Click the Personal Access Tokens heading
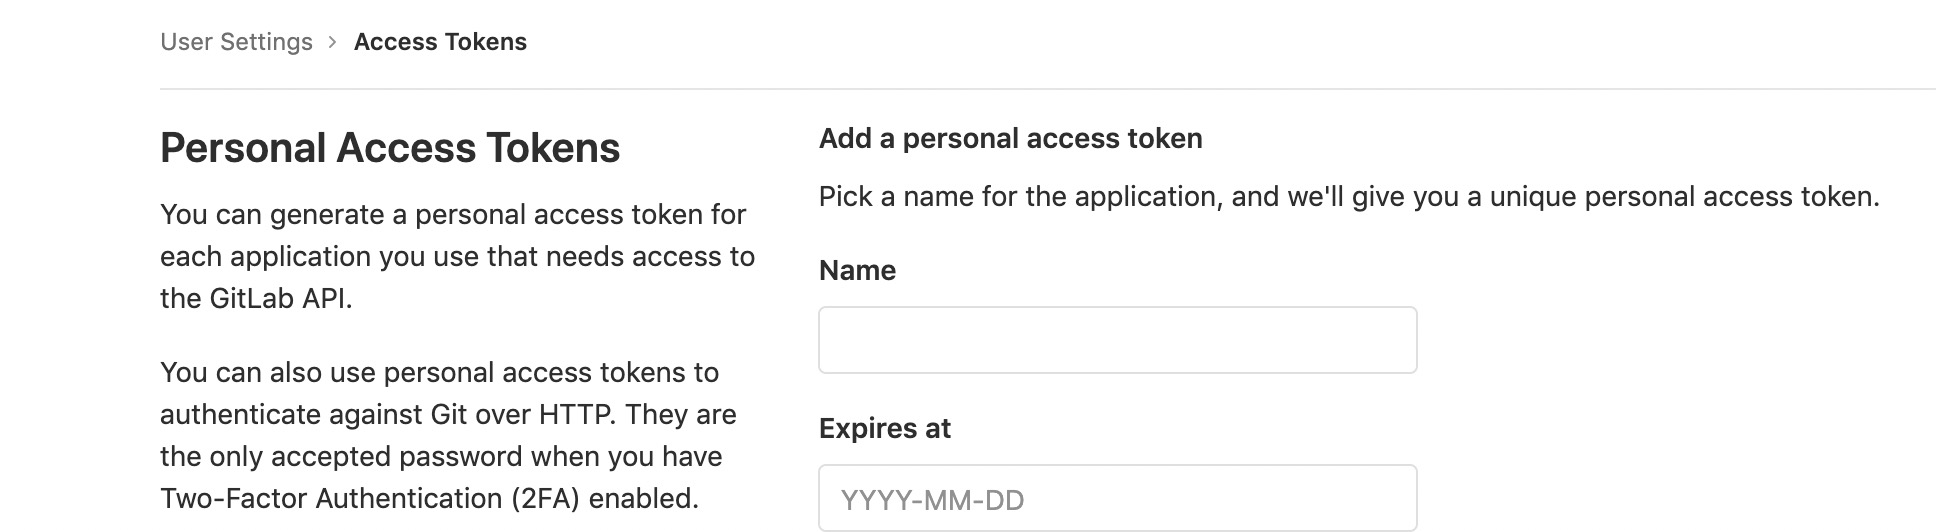This screenshot has width=1936, height=532. (390, 148)
